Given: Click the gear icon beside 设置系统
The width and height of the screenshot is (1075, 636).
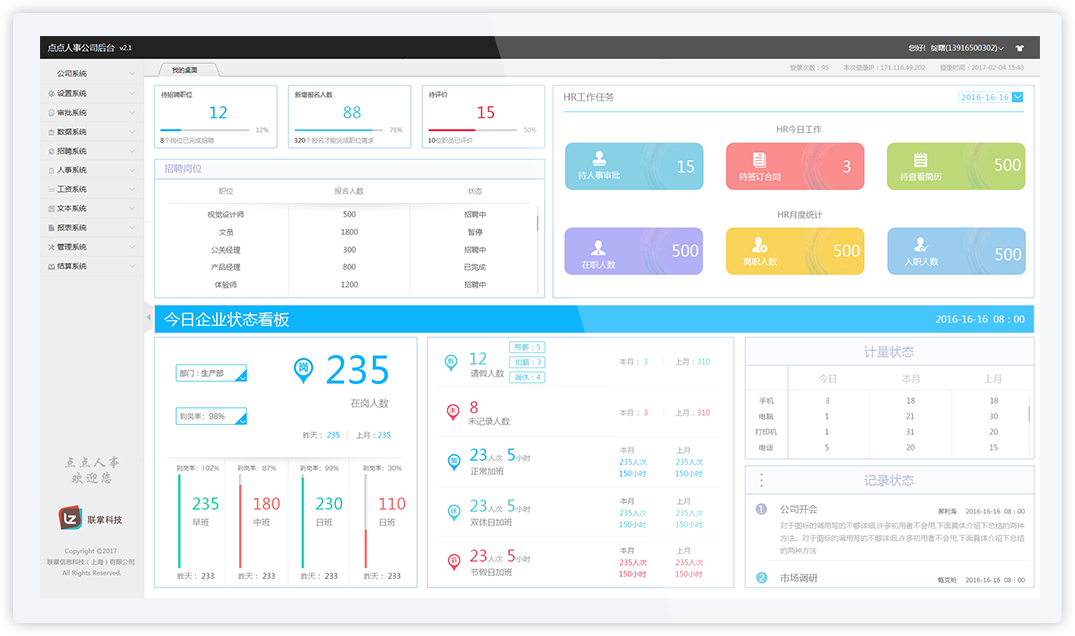Looking at the screenshot, I should coord(51,93).
